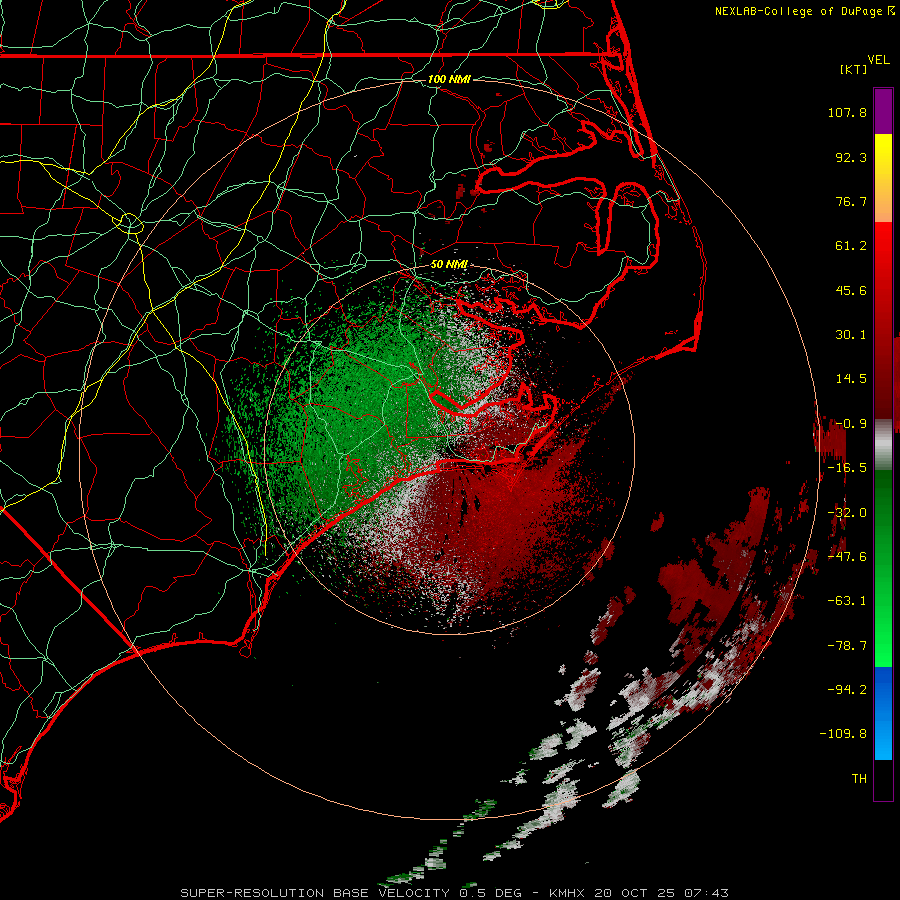Click the -47.6 scale value

[x=847, y=557]
